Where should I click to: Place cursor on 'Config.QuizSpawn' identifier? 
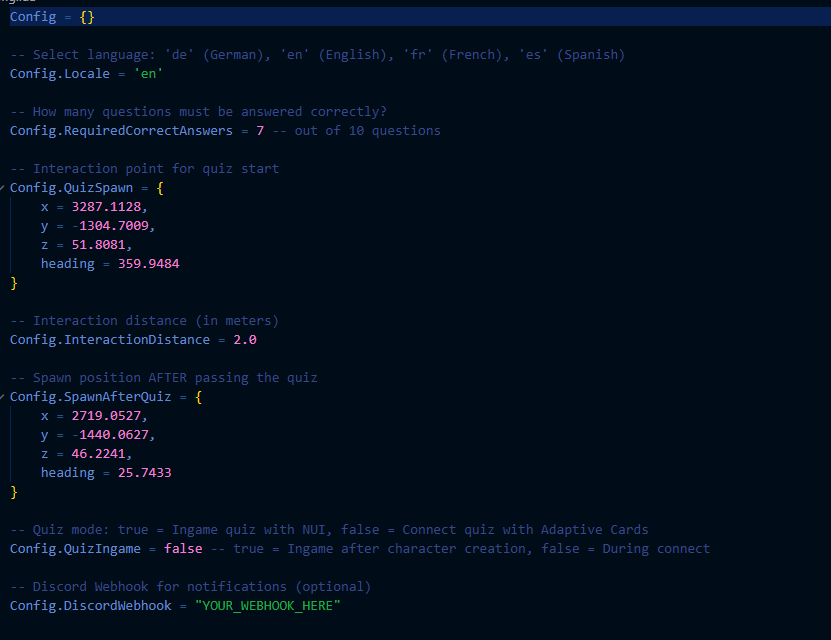click(72, 188)
